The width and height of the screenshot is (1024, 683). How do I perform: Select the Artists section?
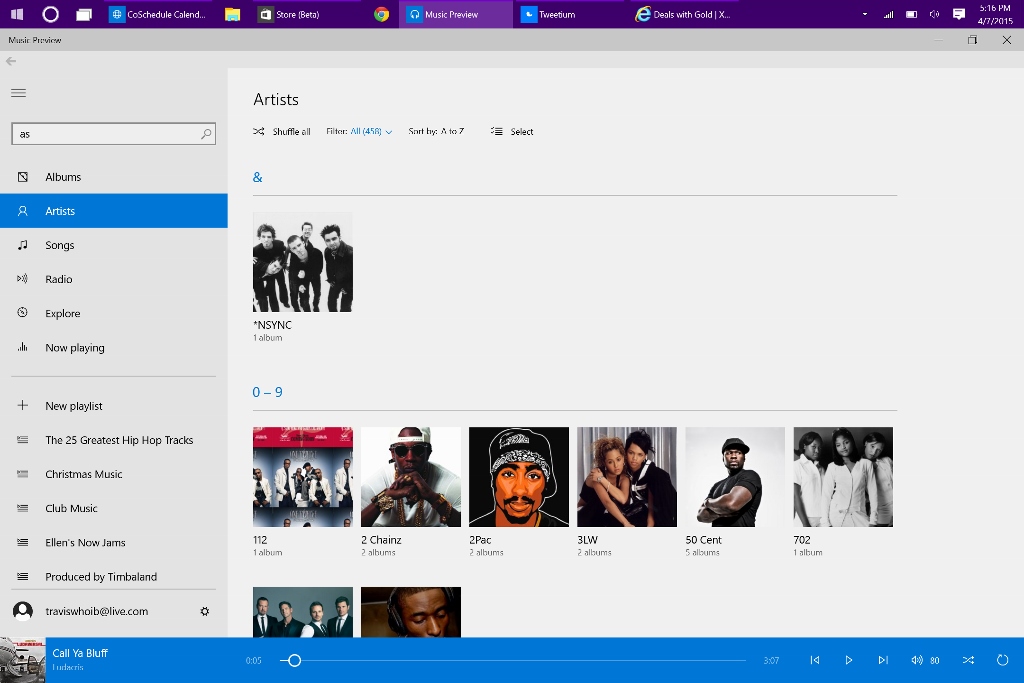pyautogui.click(x=114, y=211)
